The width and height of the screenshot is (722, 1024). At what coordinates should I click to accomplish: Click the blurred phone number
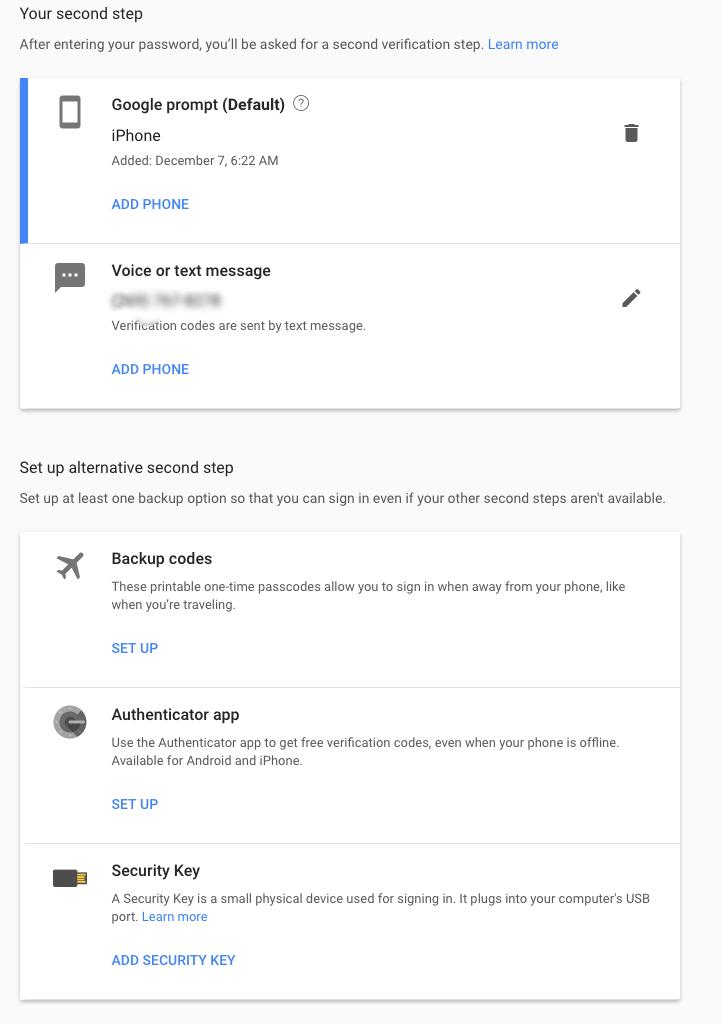tap(166, 300)
